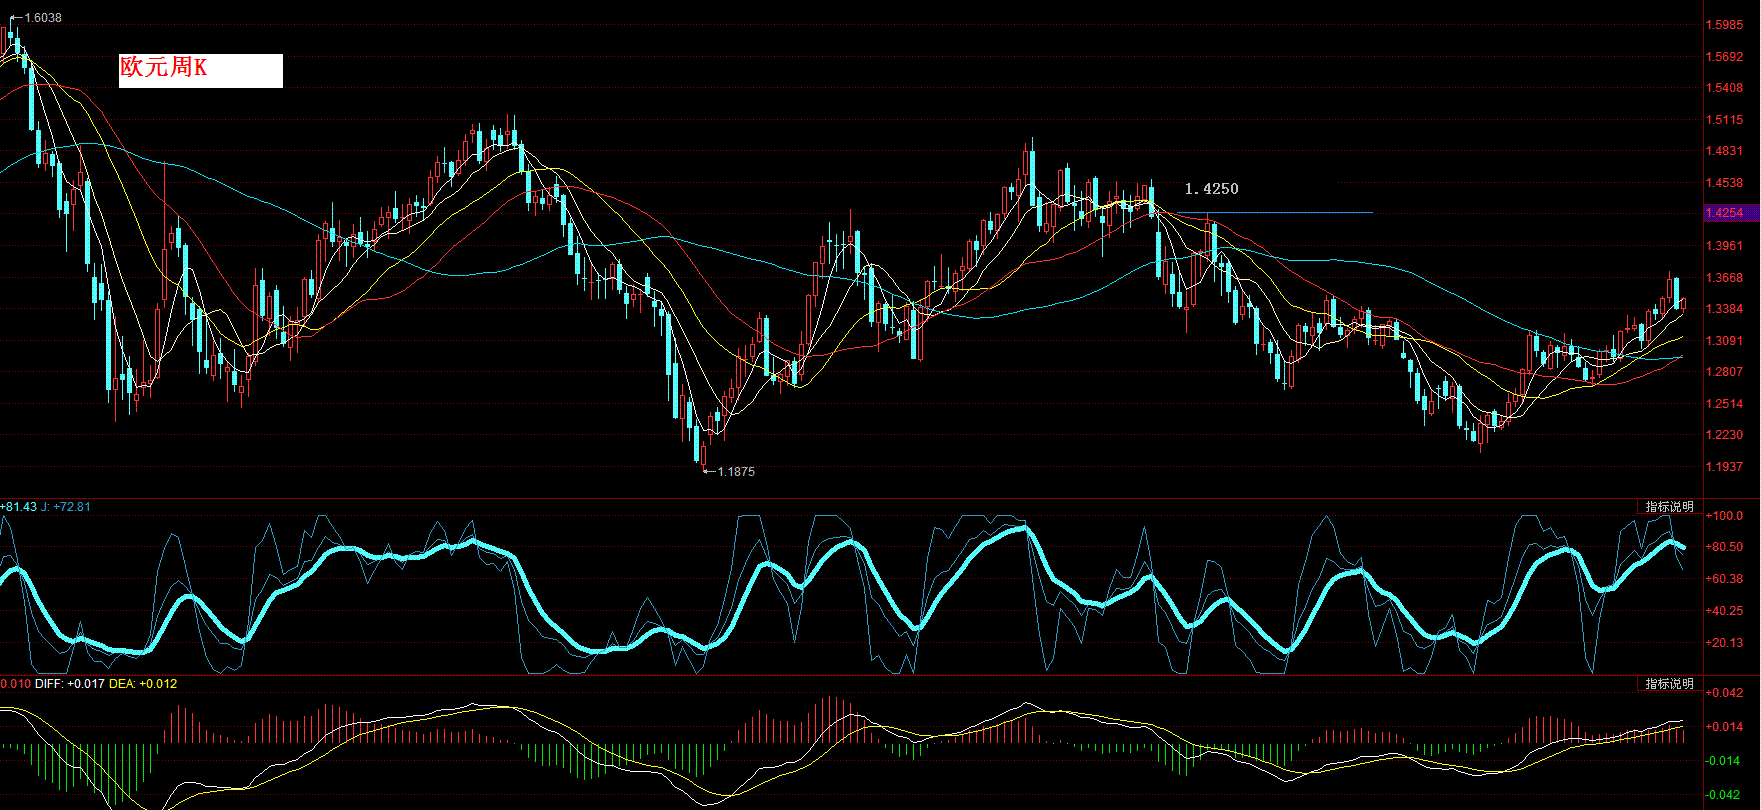1761x810 pixels.
Task: Select the blue horizontal line at 1.4250
Action: 1274,213
